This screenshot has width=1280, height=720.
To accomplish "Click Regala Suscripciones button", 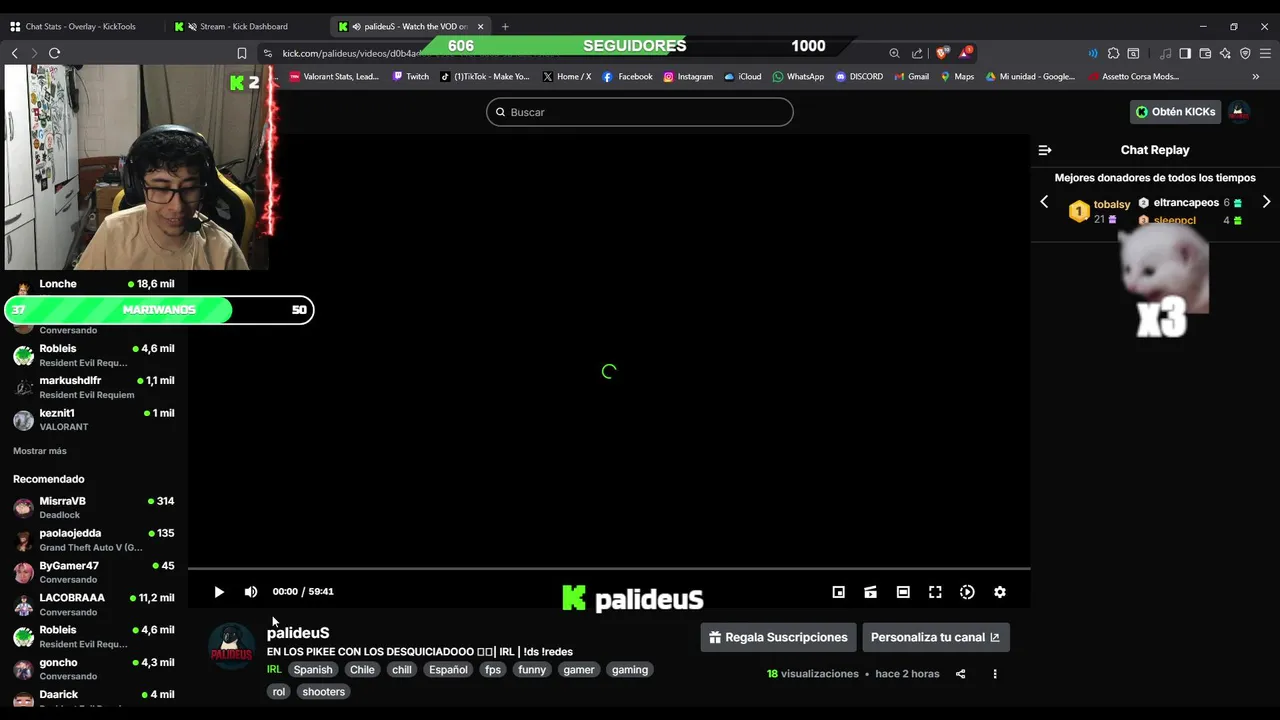I will 777,637.
